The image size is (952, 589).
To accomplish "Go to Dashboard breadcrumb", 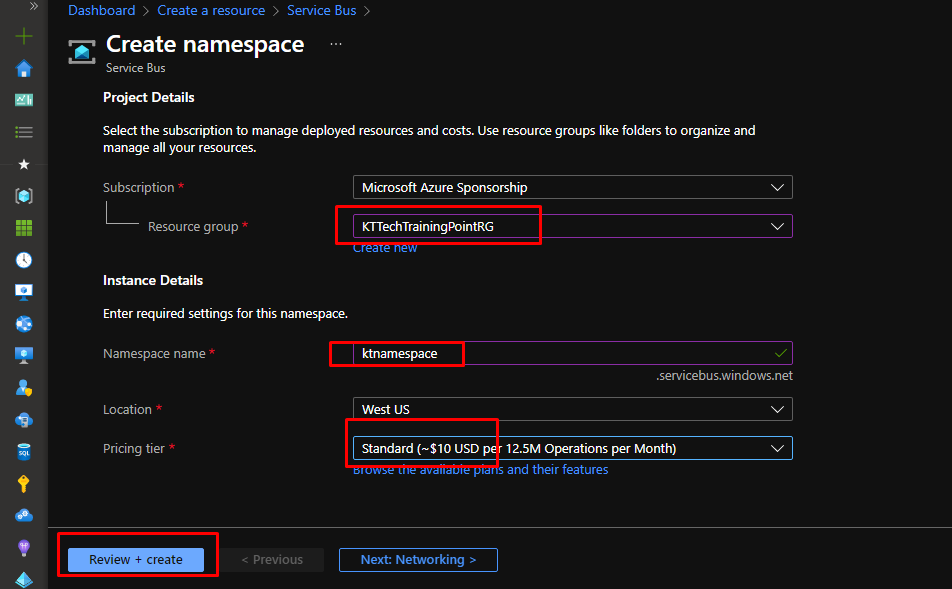I will click(101, 11).
